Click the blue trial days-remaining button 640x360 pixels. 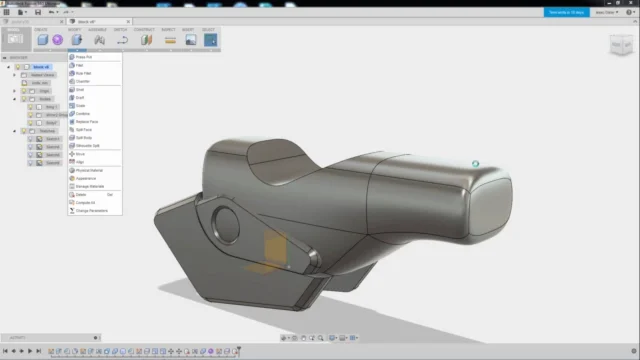click(566, 12)
